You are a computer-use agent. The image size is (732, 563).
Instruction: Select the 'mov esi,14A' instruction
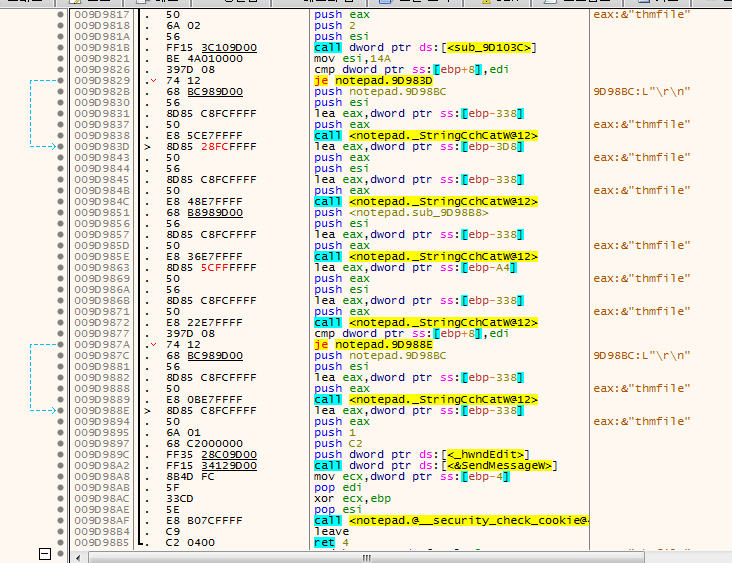(x=352, y=59)
